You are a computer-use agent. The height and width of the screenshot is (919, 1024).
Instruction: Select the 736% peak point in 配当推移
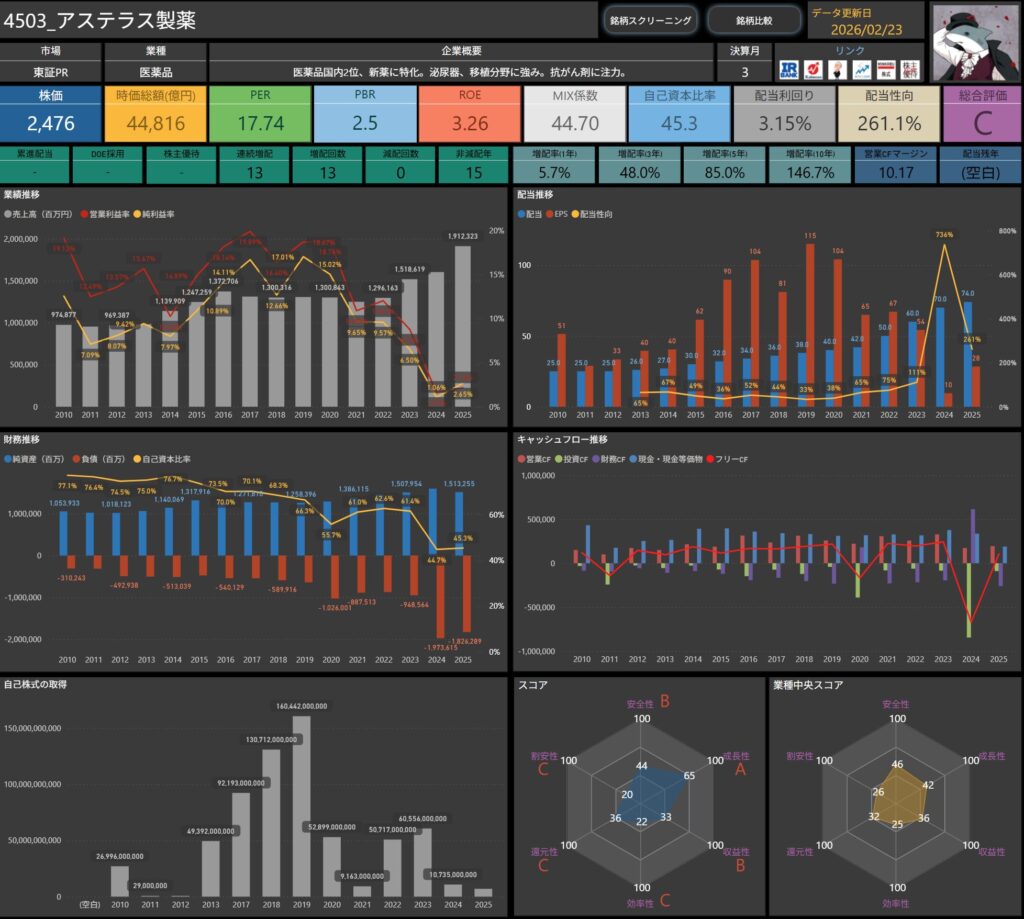(x=941, y=246)
